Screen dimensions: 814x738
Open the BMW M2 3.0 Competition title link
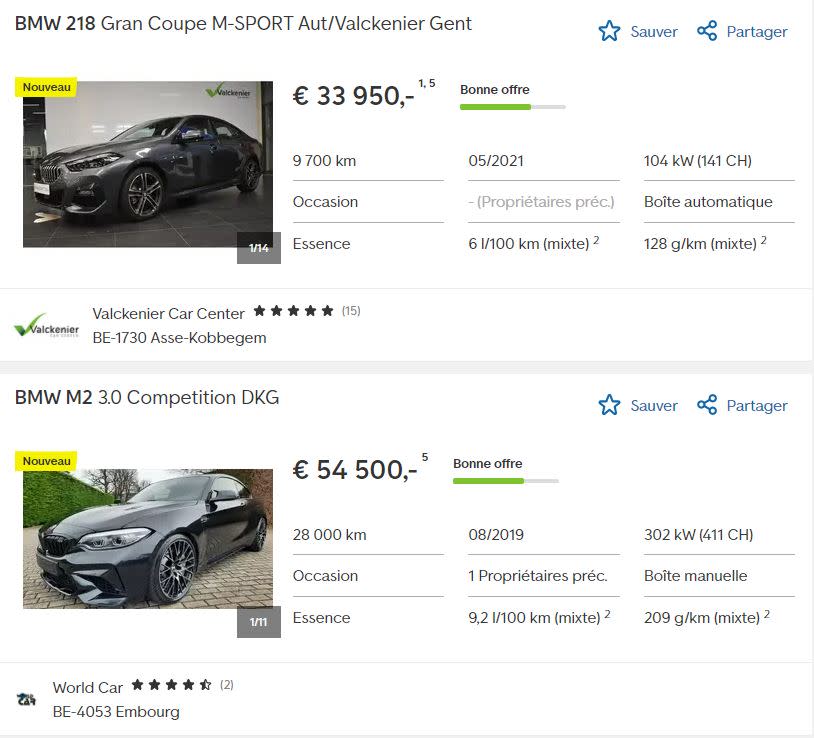(x=147, y=397)
